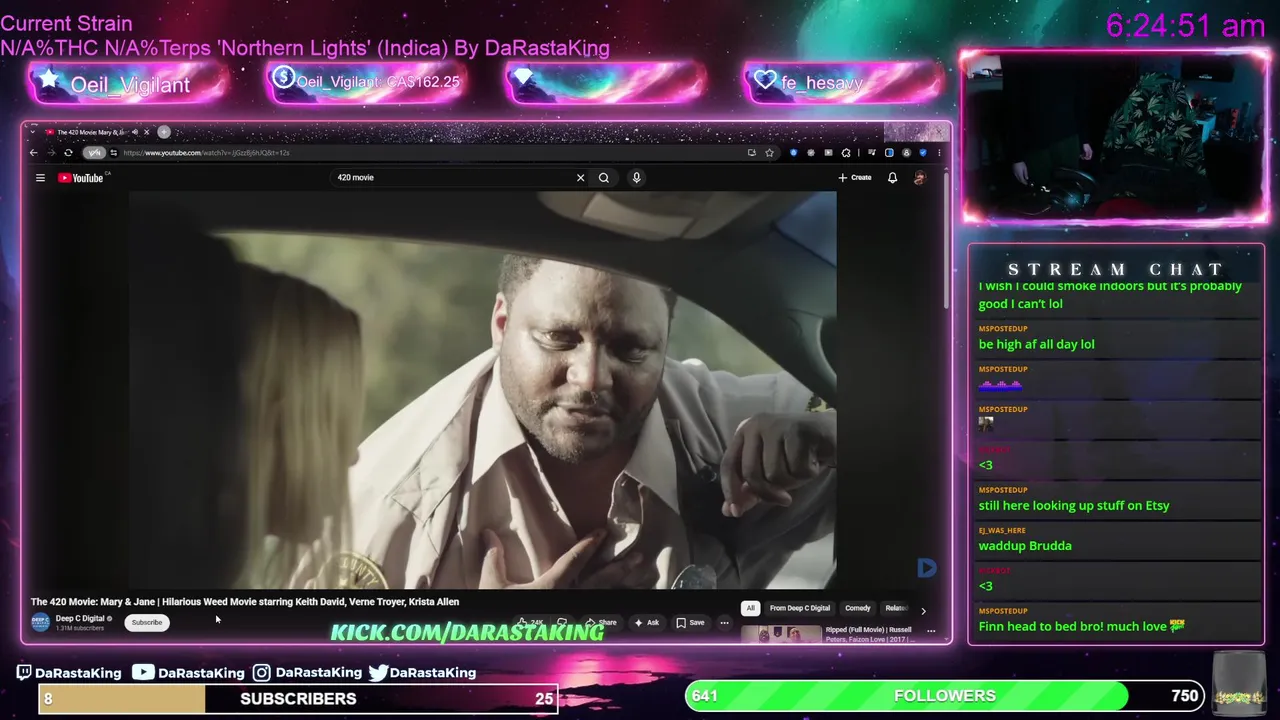The width and height of the screenshot is (1280, 720).
Task: Select the 'All' filter chip
Action: (750, 608)
